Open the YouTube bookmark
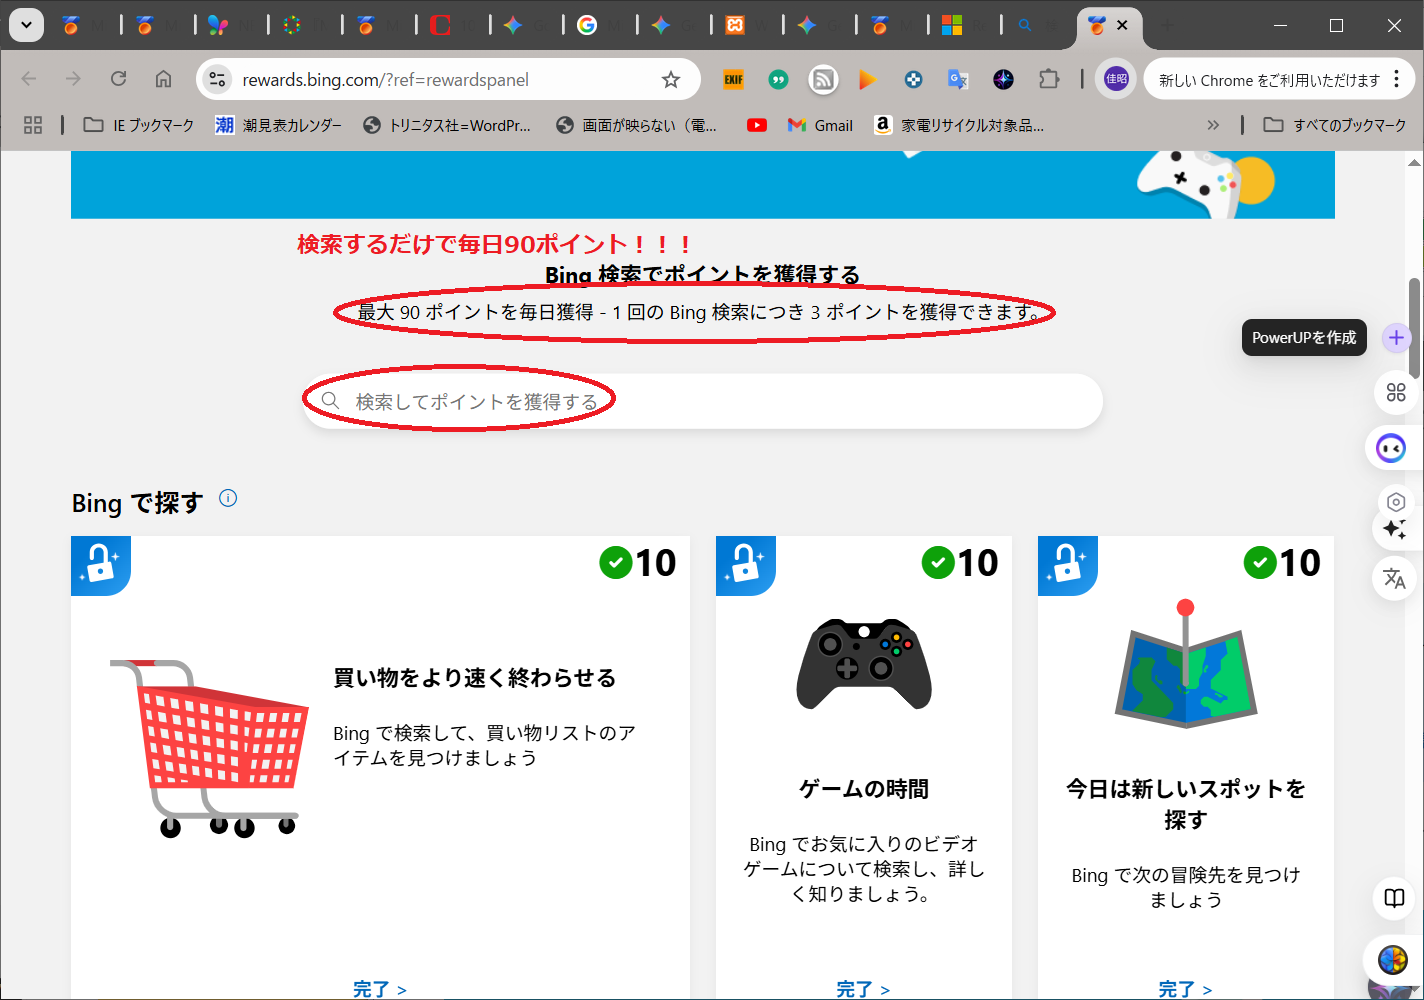This screenshot has width=1424, height=1000. 757,125
